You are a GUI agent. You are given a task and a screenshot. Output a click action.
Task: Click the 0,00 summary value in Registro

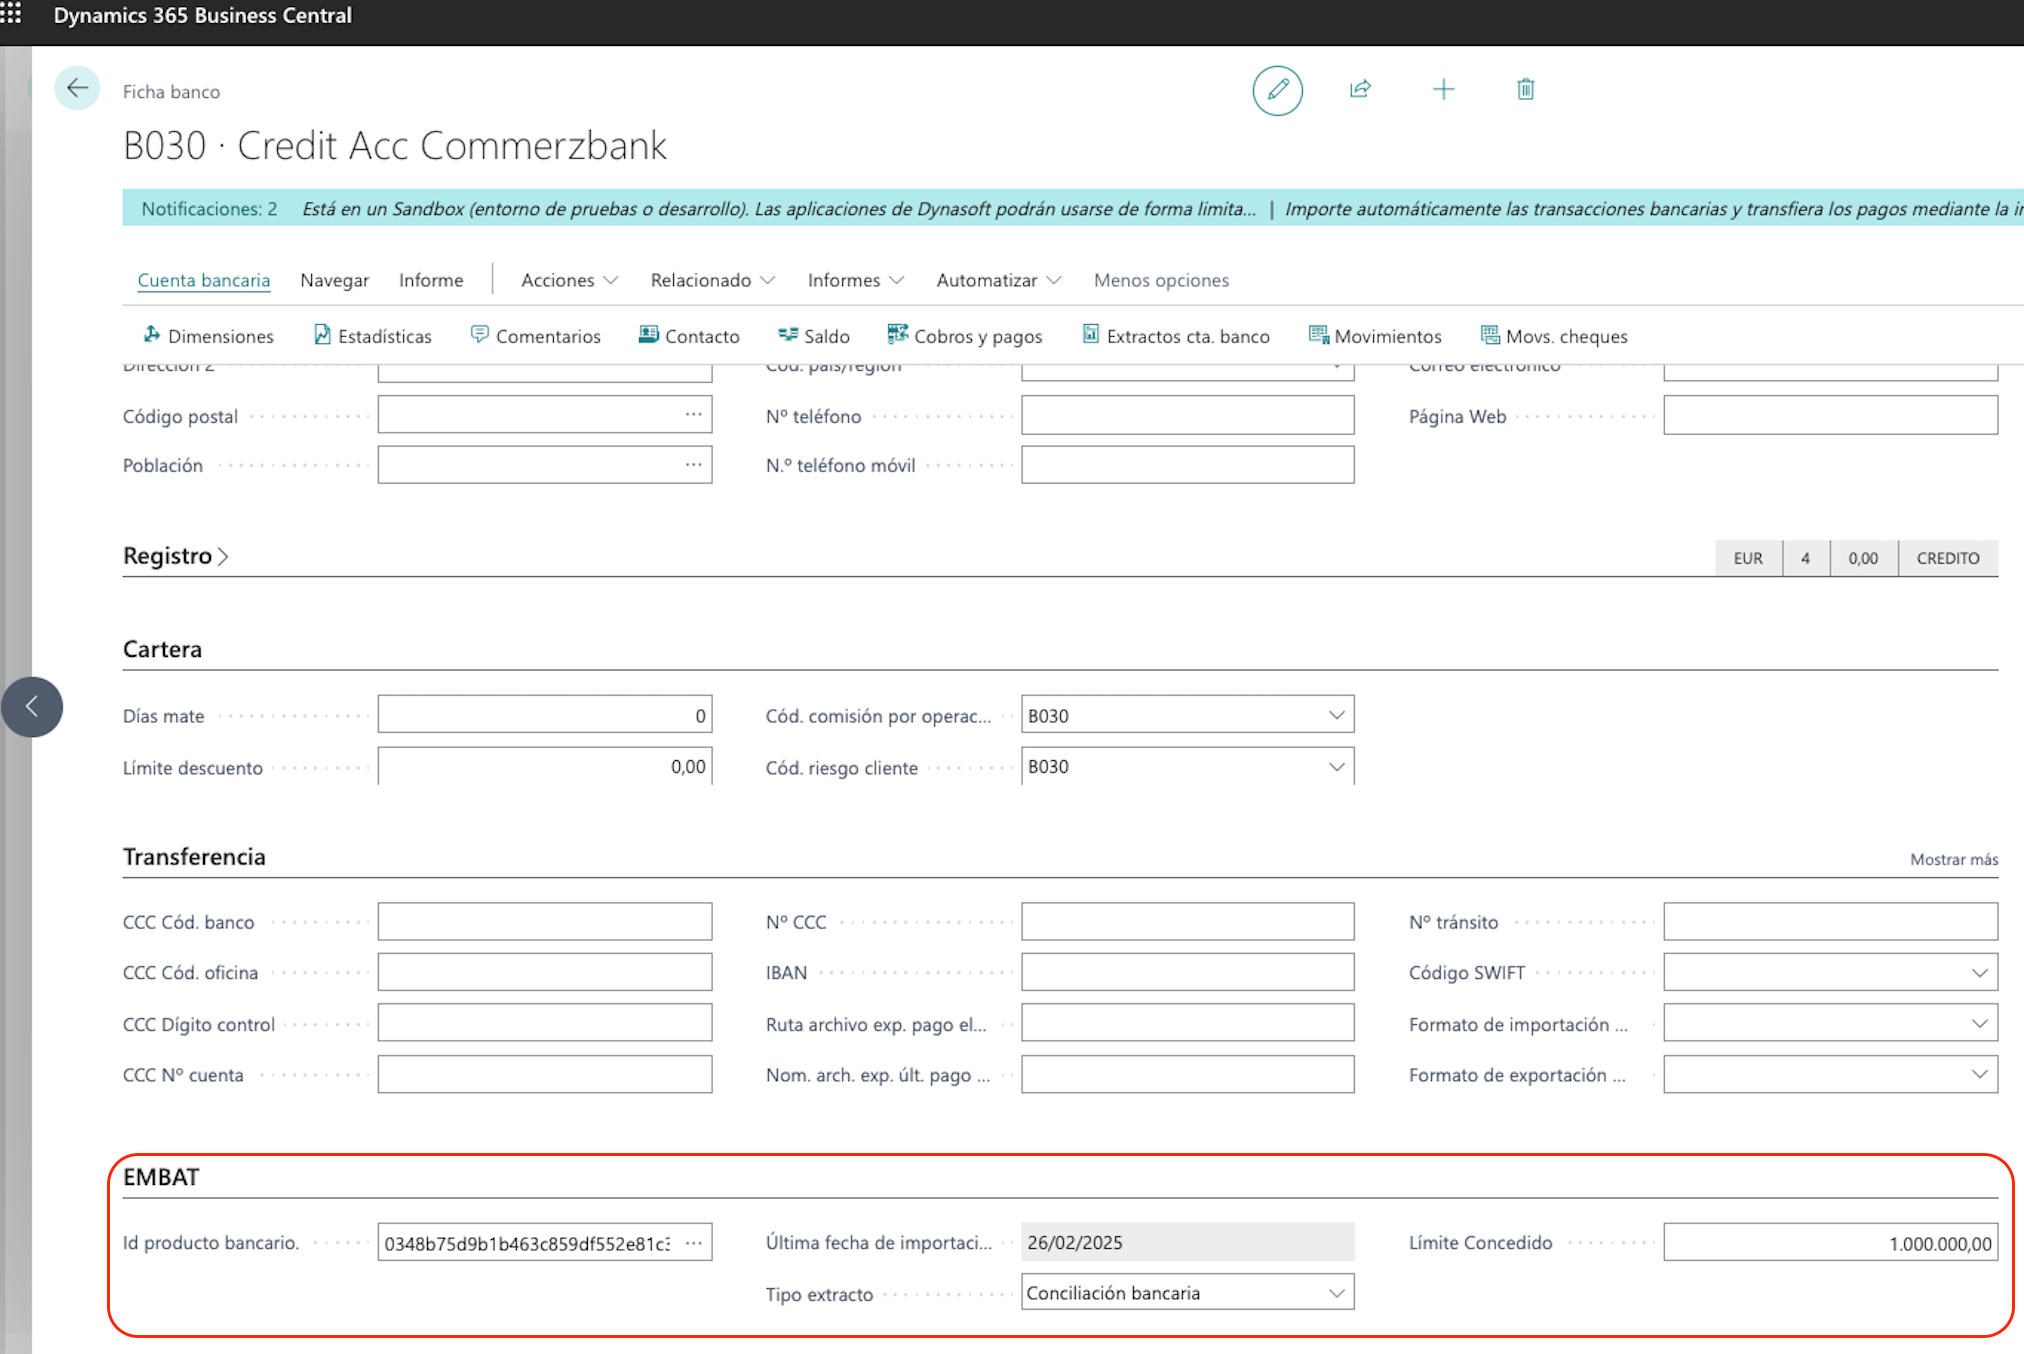pyautogui.click(x=1863, y=558)
